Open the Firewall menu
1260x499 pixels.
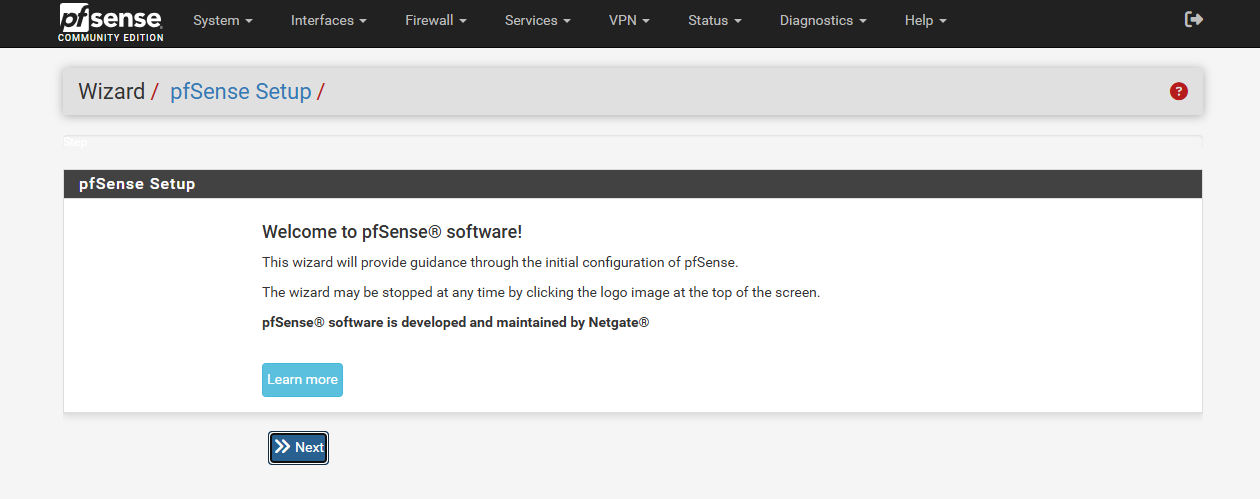pos(436,20)
